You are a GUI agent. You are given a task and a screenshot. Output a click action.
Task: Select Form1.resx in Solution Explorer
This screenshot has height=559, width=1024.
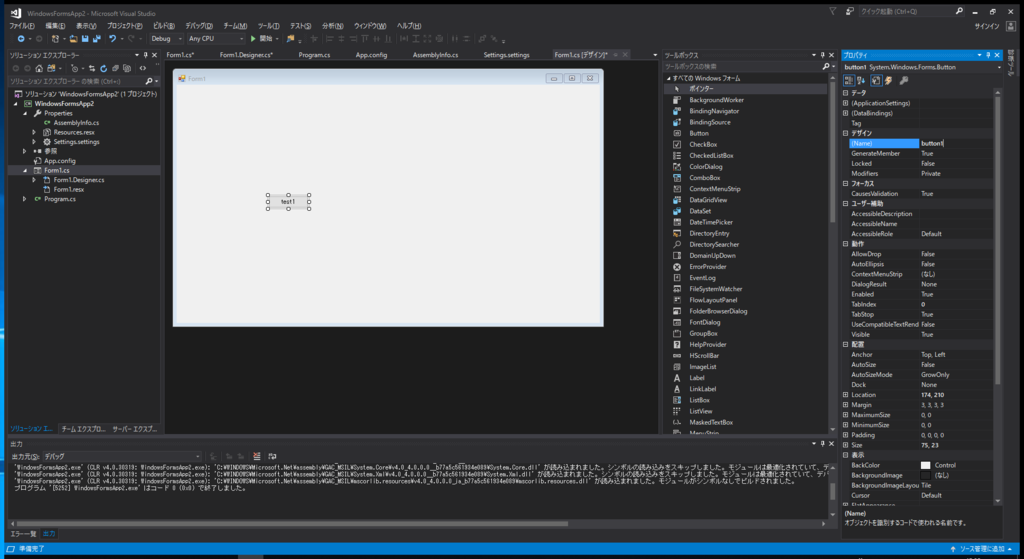coord(69,189)
